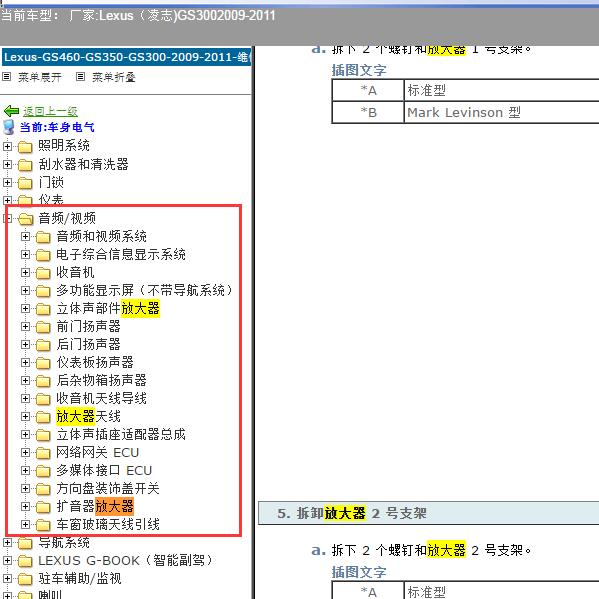The image size is (599, 599).
Task: Click the Mark Levinson 型 table cell
Action: click(x=501, y=112)
